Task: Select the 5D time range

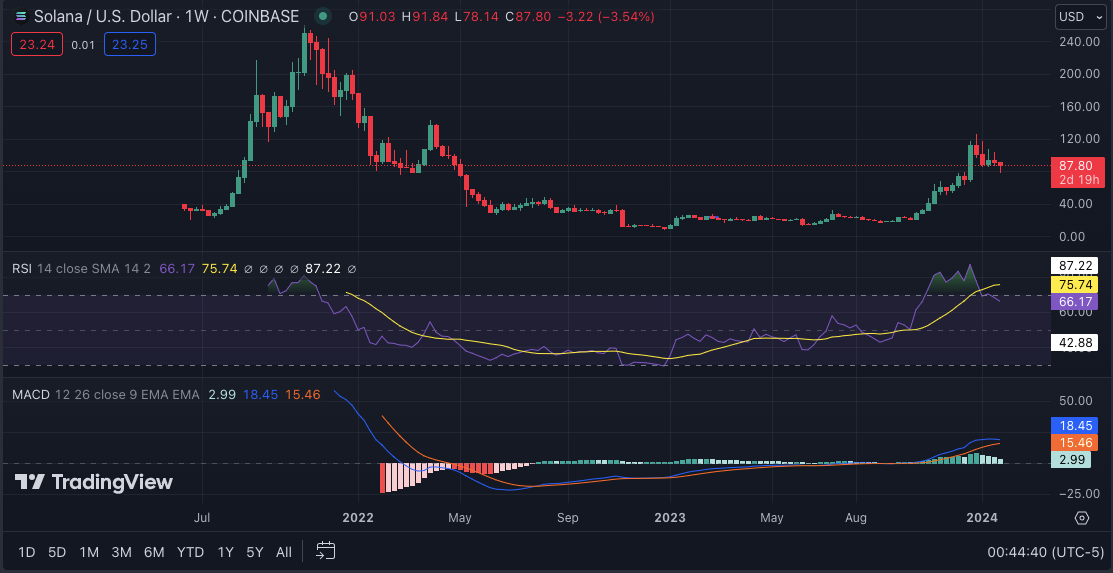Action: (x=57, y=552)
